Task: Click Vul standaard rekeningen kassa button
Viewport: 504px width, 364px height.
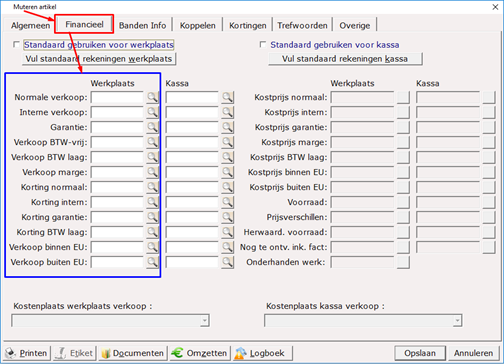Action: (x=345, y=59)
